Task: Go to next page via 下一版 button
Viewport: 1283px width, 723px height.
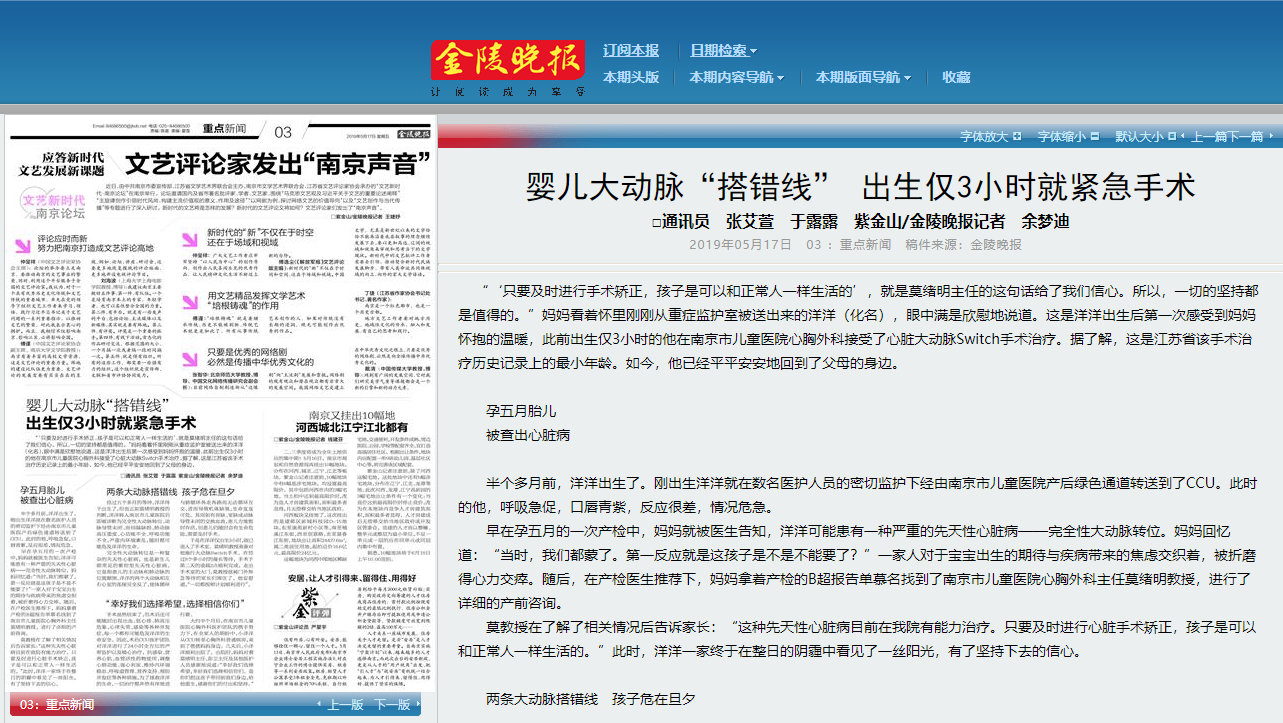Action: pyautogui.click(x=394, y=705)
